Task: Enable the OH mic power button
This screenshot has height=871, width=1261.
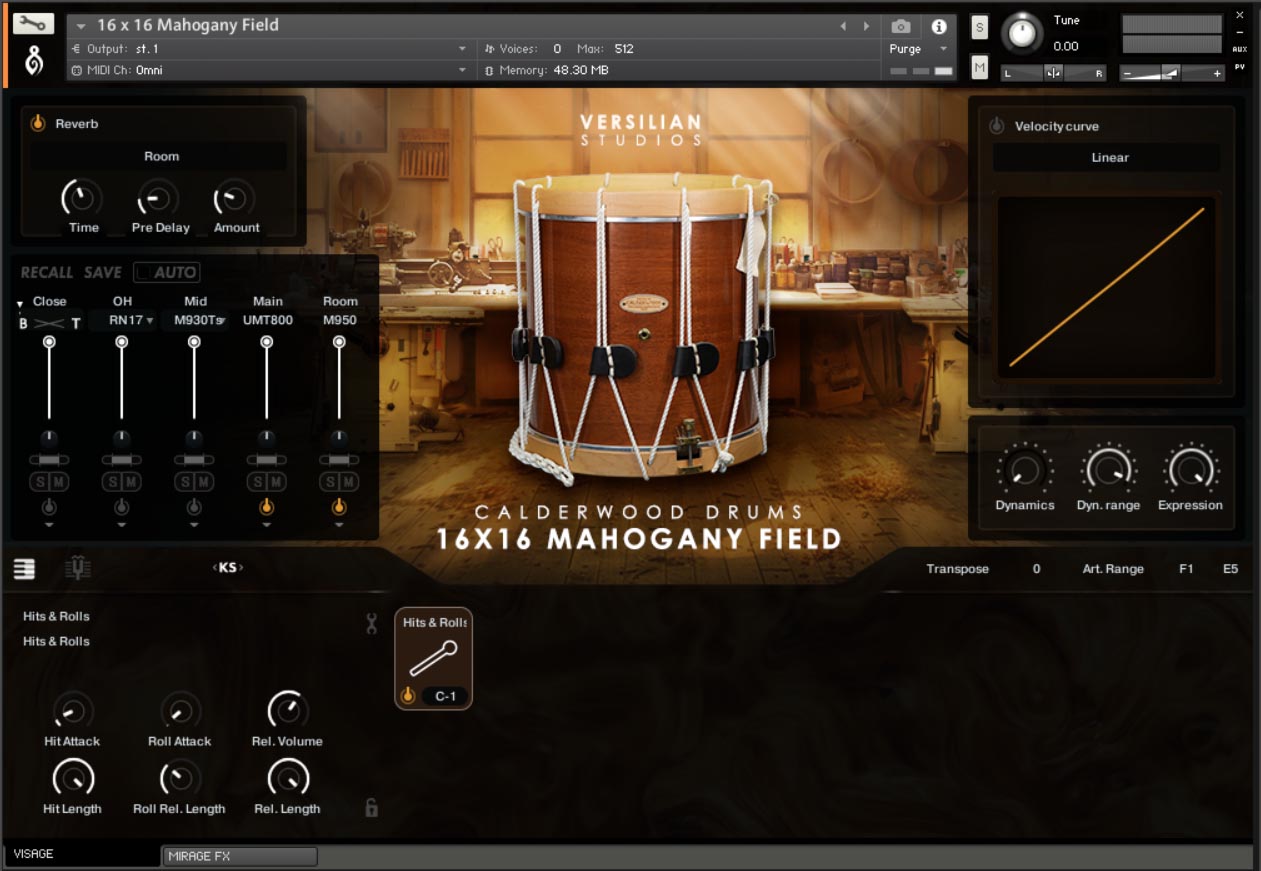Action: tap(121, 507)
